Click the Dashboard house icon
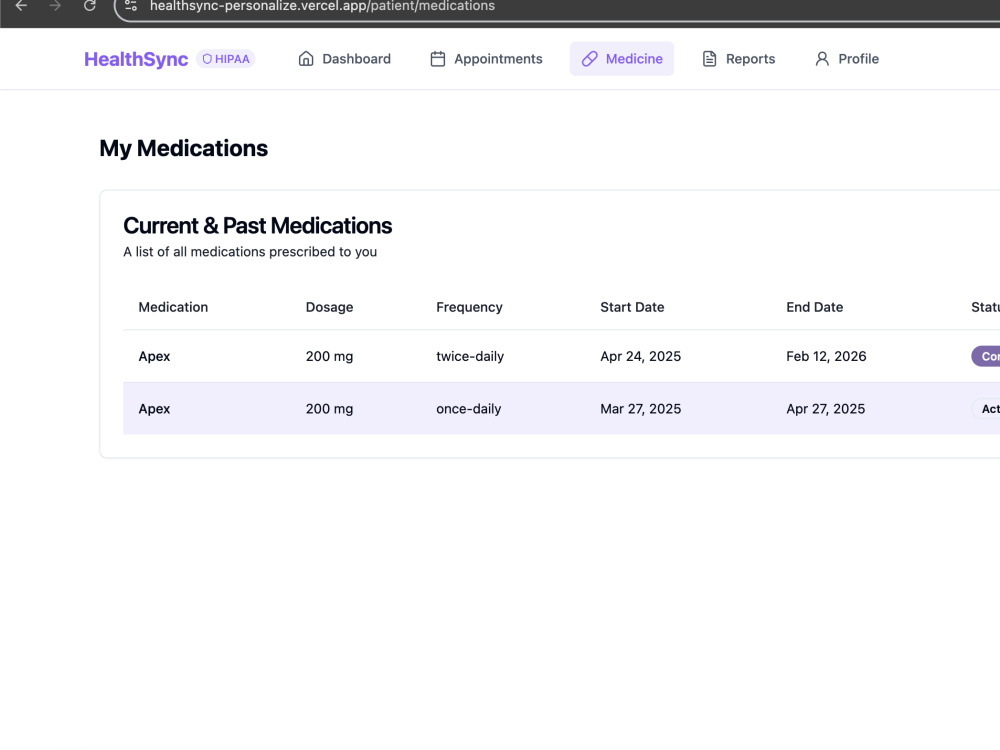 pyautogui.click(x=306, y=59)
